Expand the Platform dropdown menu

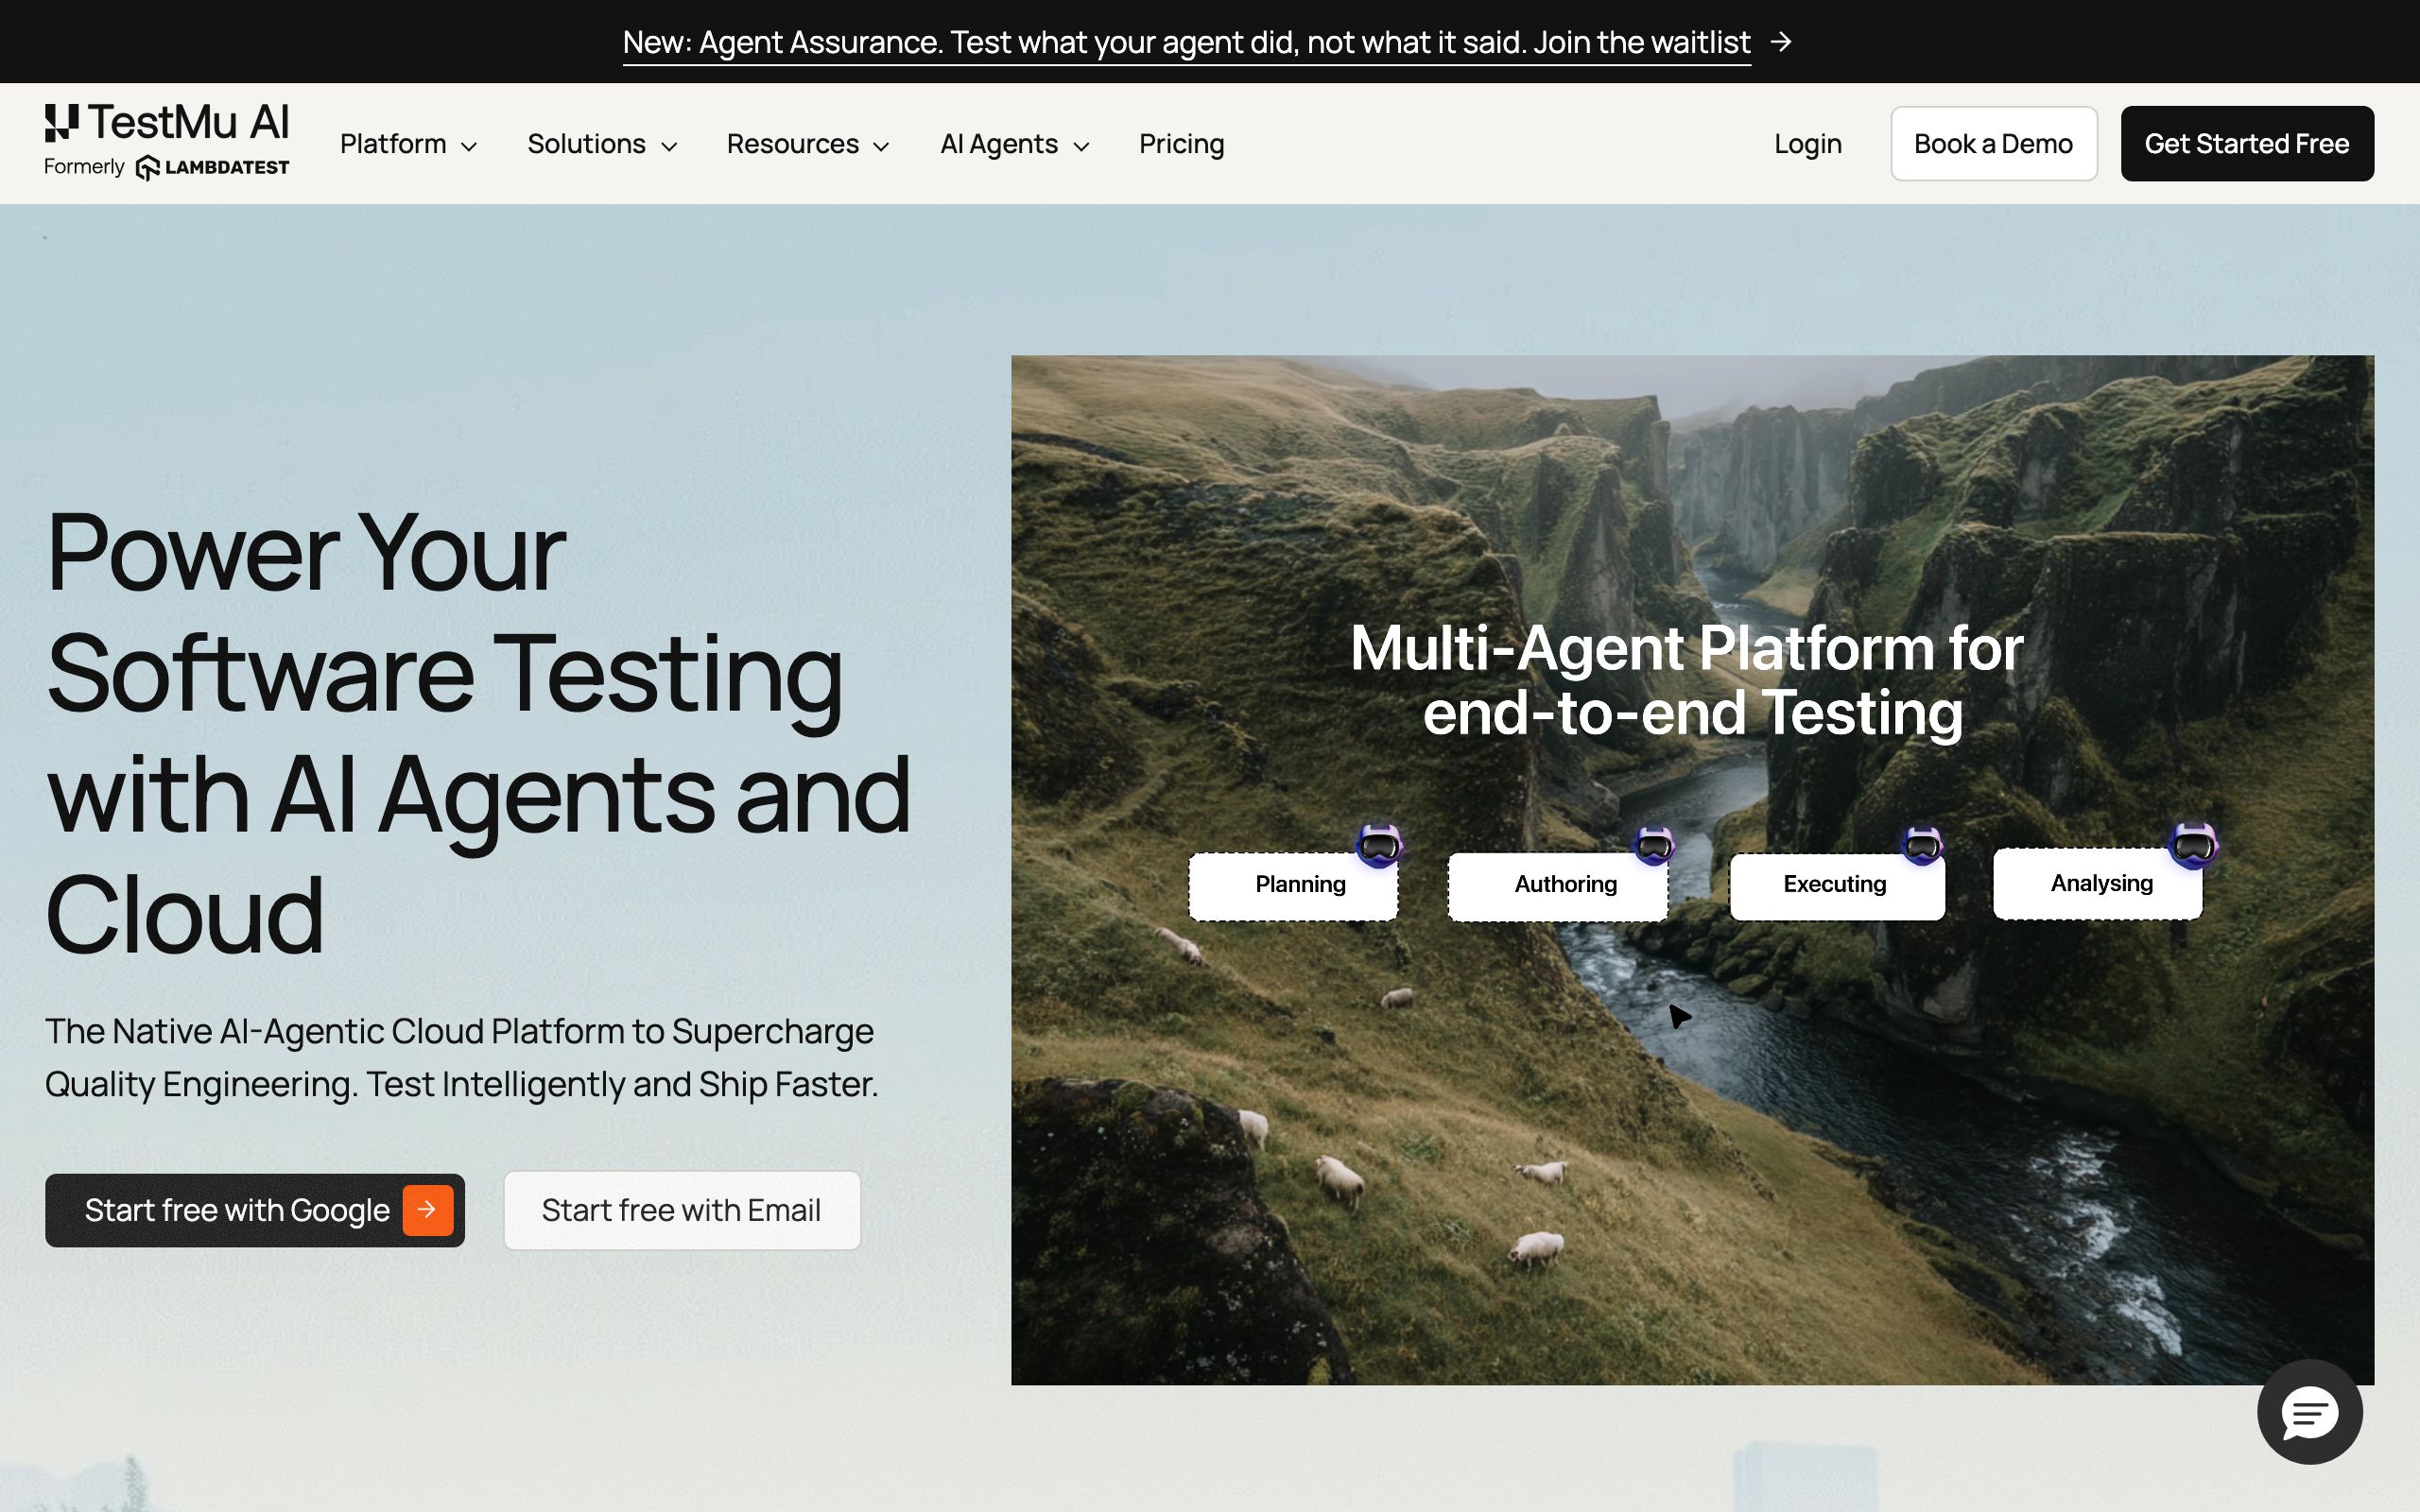coord(408,144)
